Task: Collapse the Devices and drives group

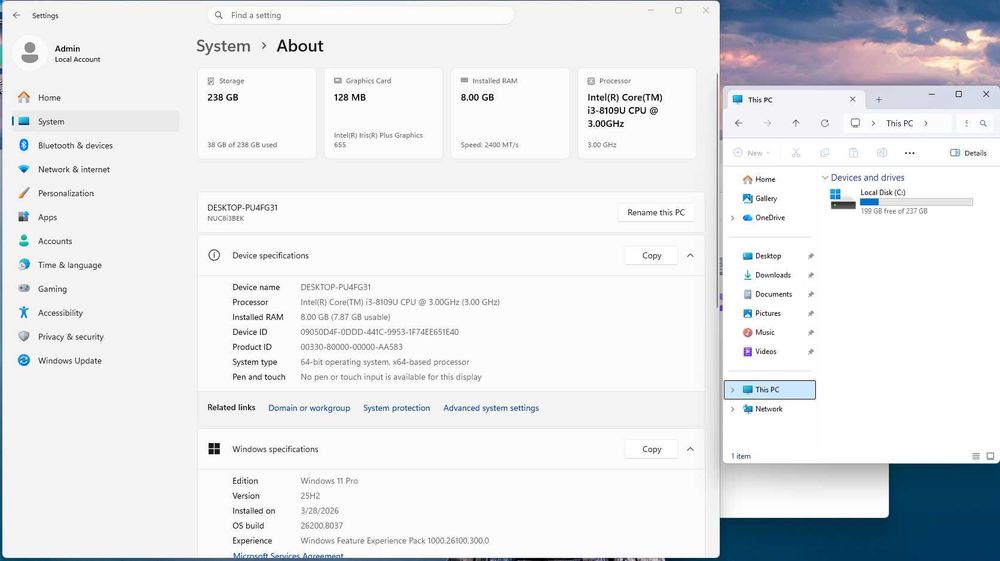Action: point(825,178)
